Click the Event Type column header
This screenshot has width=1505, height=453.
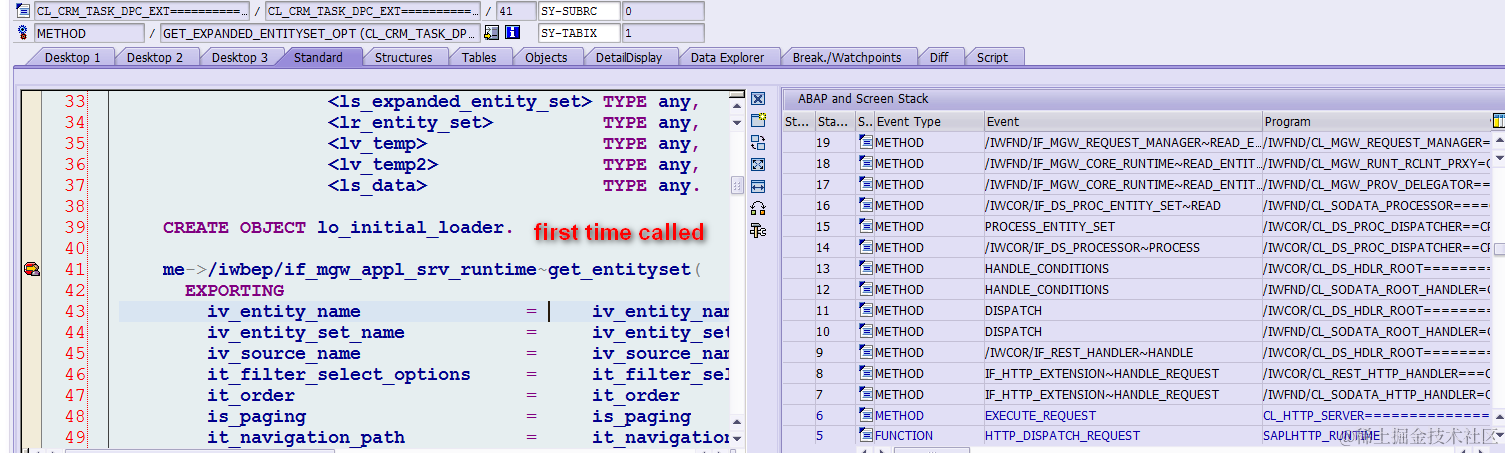[928, 121]
